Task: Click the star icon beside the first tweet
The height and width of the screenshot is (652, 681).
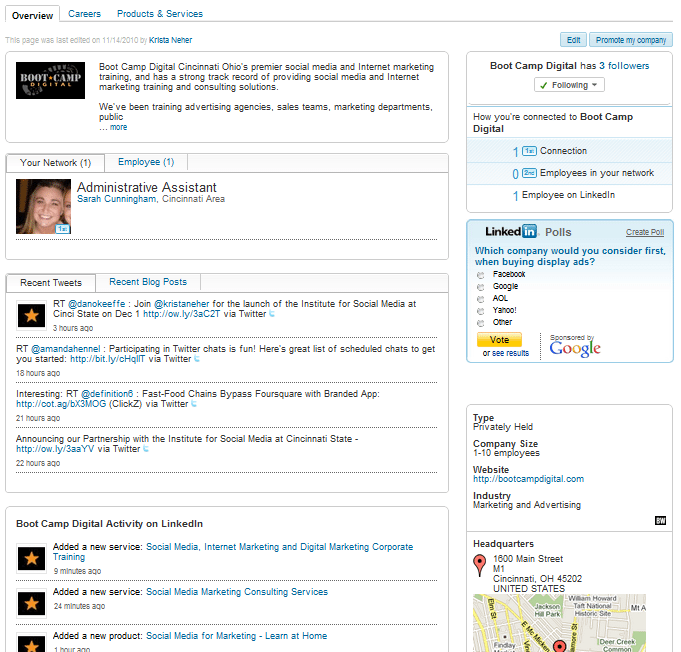Action: [x=31, y=316]
